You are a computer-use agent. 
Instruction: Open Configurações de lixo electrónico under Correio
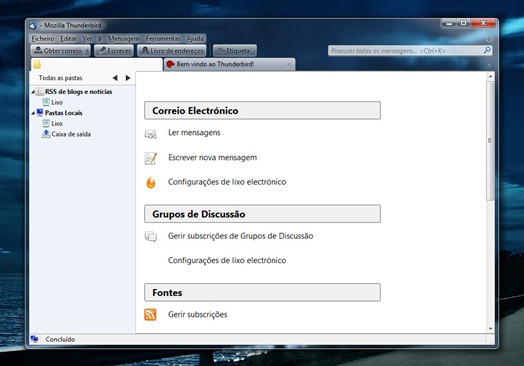tap(227, 182)
